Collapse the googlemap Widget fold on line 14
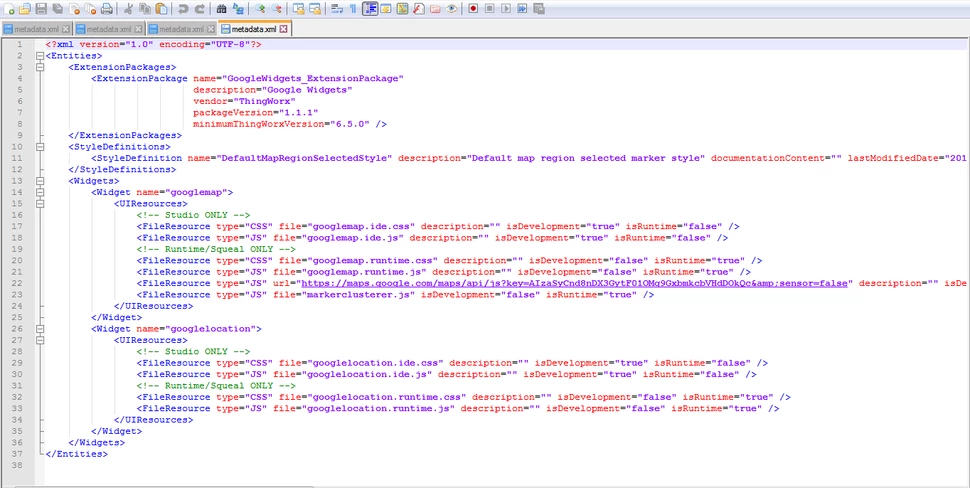970x488 pixels. [40, 192]
